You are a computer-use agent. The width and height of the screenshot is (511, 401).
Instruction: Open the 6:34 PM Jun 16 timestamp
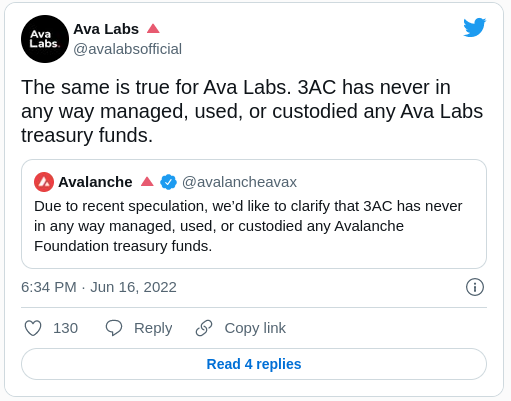click(x=99, y=287)
